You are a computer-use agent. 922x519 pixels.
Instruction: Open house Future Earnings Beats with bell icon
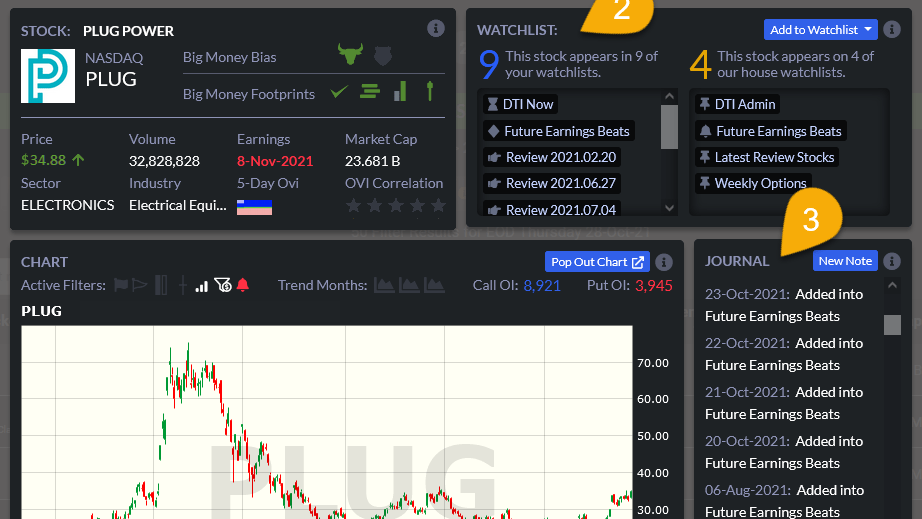771,131
